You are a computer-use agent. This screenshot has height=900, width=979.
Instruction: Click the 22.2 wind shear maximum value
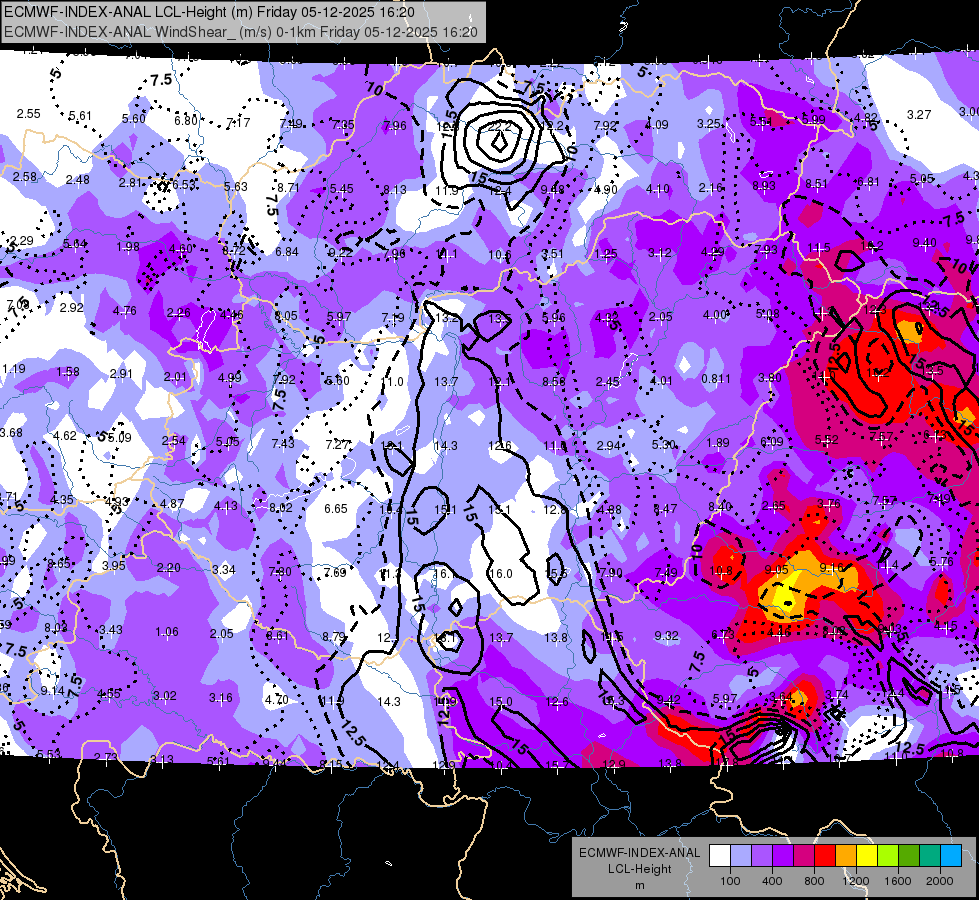tap(499, 127)
